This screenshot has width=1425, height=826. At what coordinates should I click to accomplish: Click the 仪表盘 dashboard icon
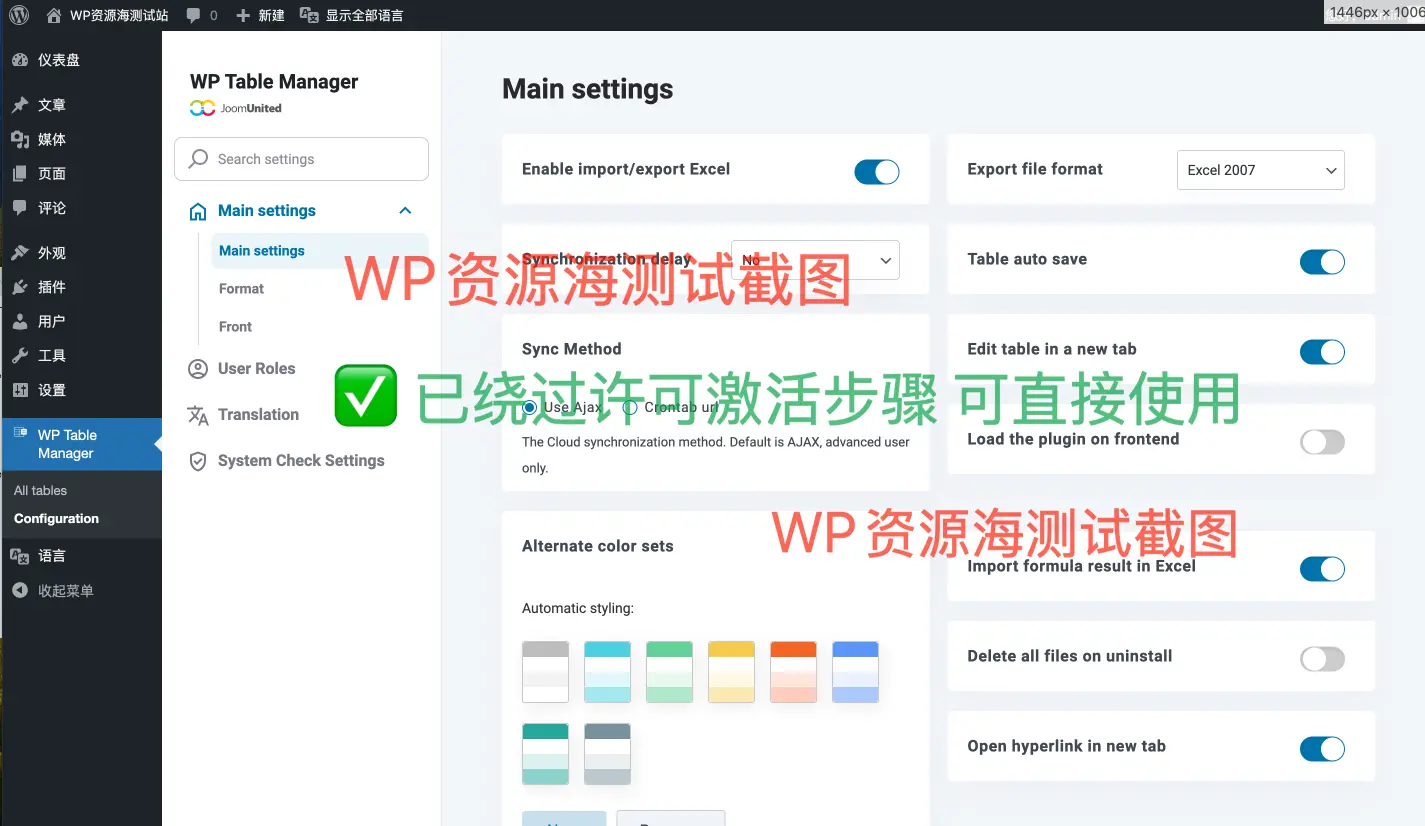tap(20, 60)
